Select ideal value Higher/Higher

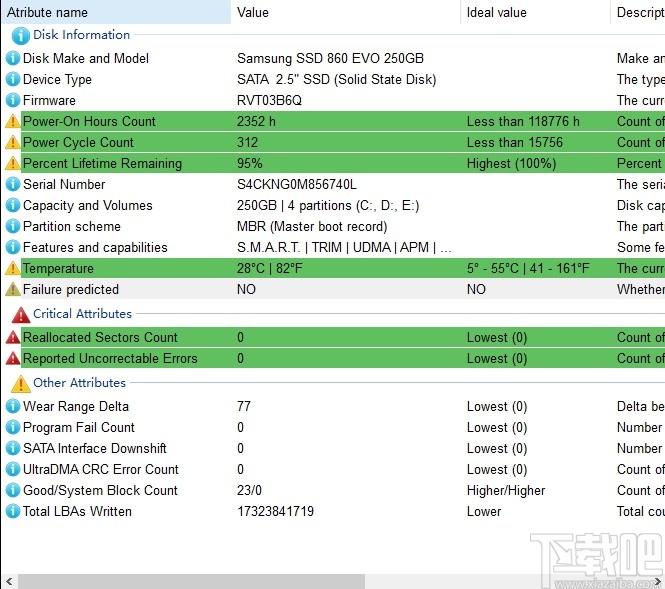(x=506, y=490)
